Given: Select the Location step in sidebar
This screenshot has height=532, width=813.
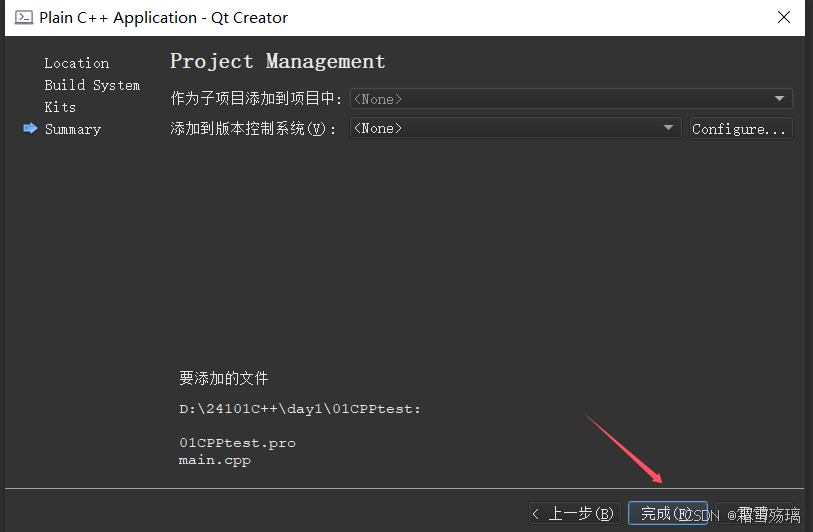Looking at the screenshot, I should 77,63.
